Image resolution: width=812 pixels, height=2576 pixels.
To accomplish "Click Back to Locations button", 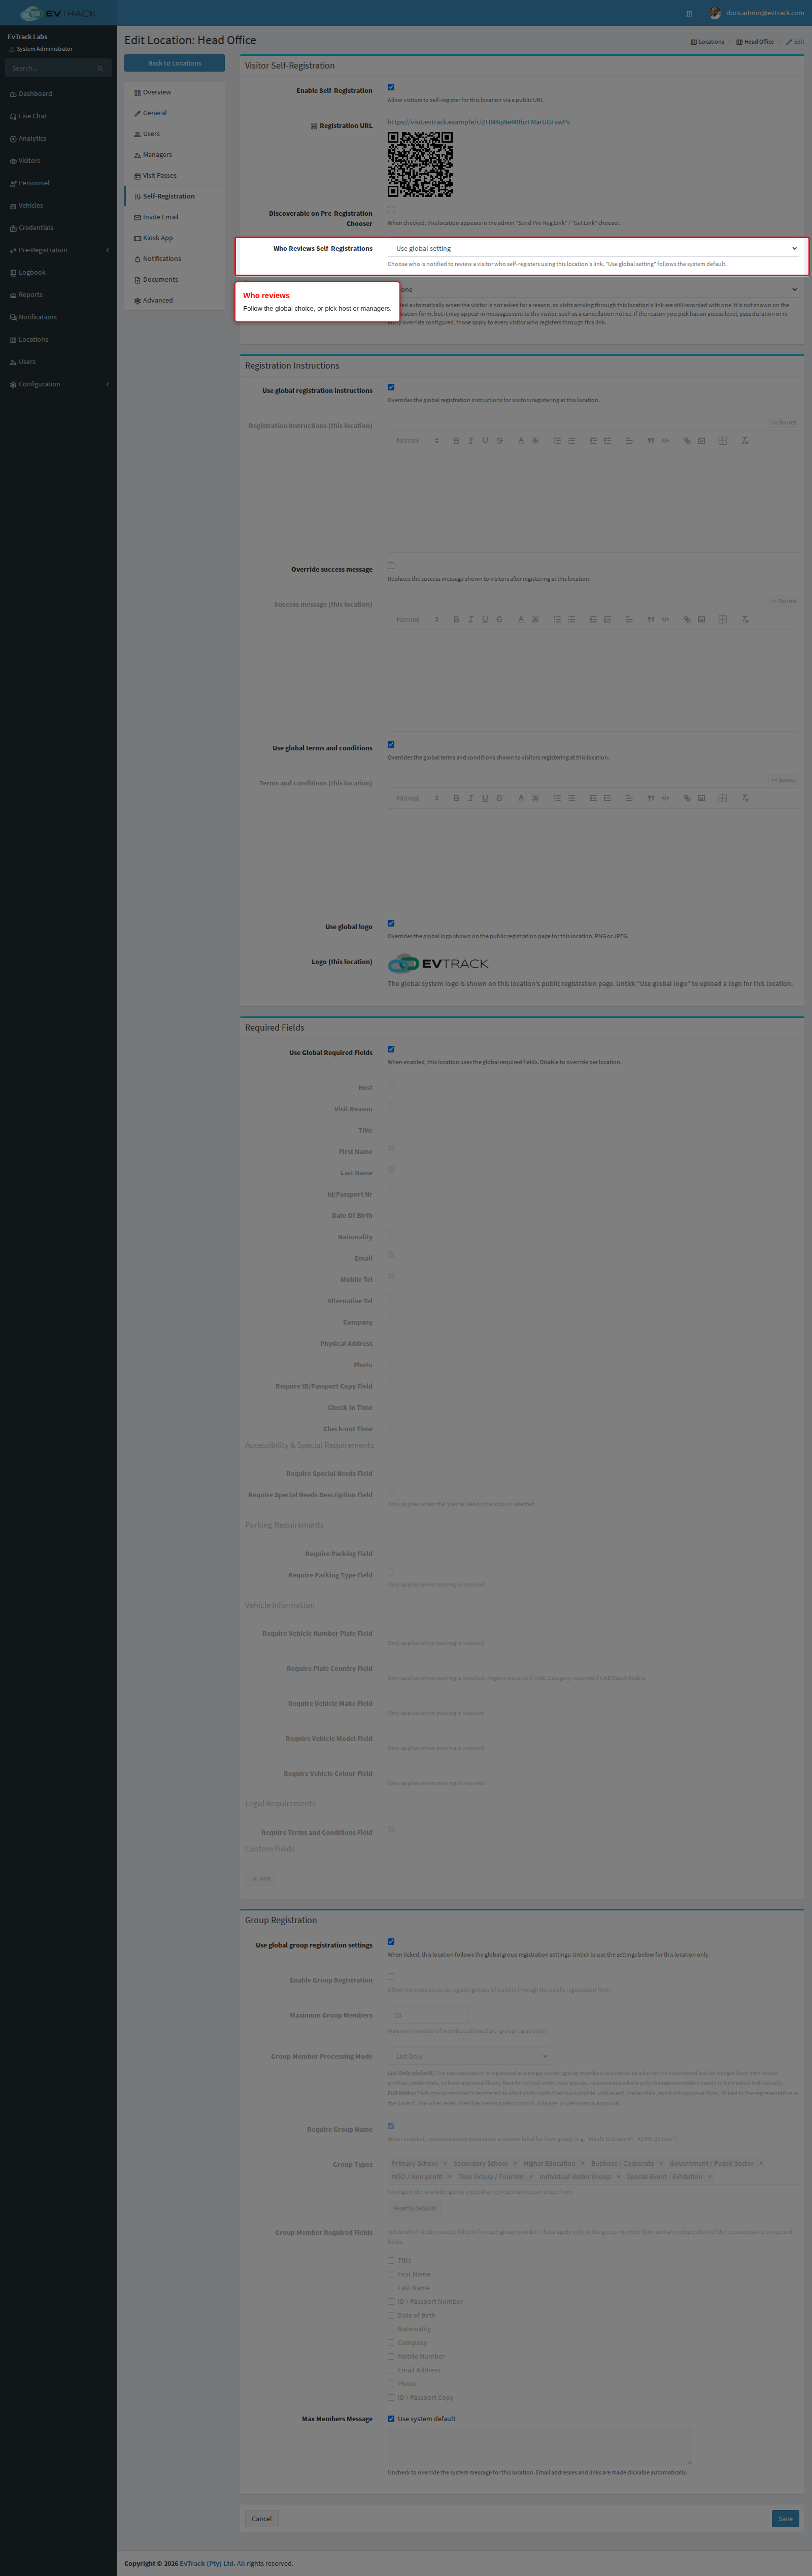I will (x=174, y=63).
